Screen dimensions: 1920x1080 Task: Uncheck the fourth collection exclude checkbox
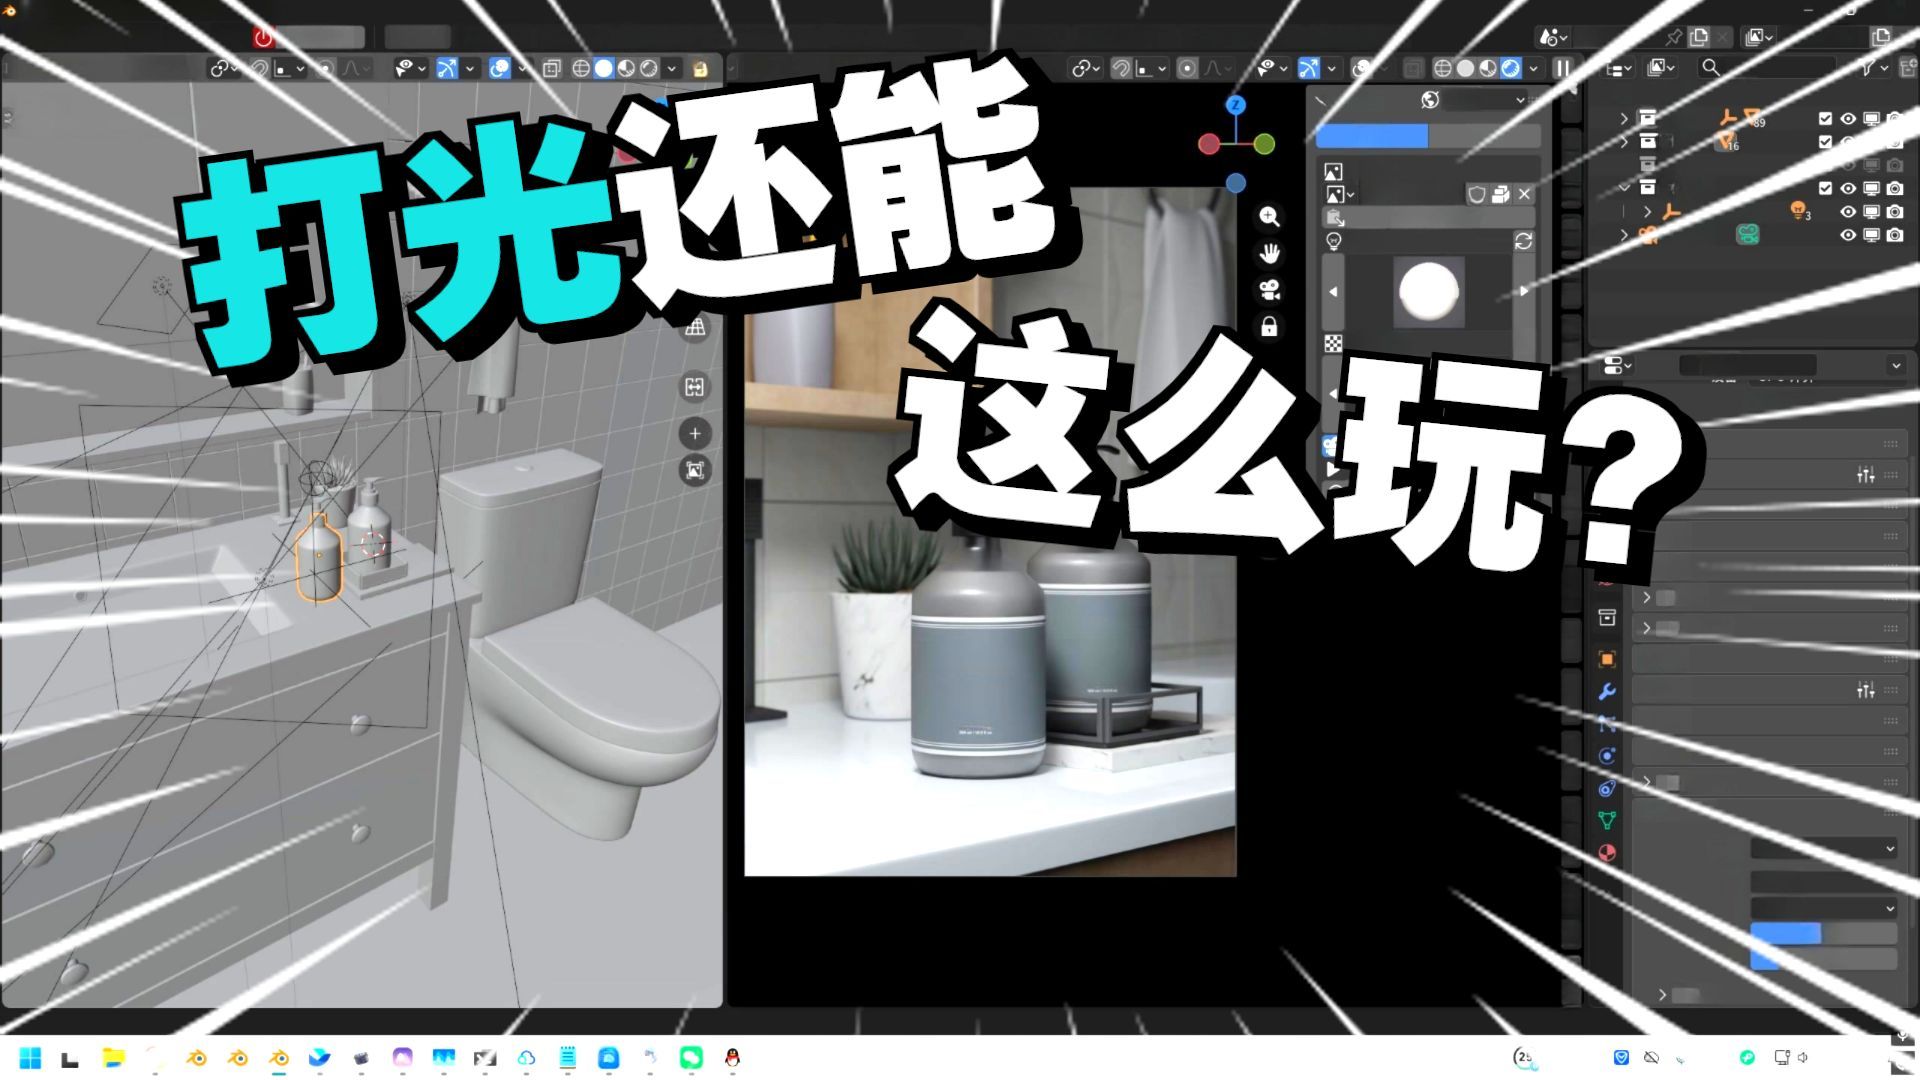1825,187
